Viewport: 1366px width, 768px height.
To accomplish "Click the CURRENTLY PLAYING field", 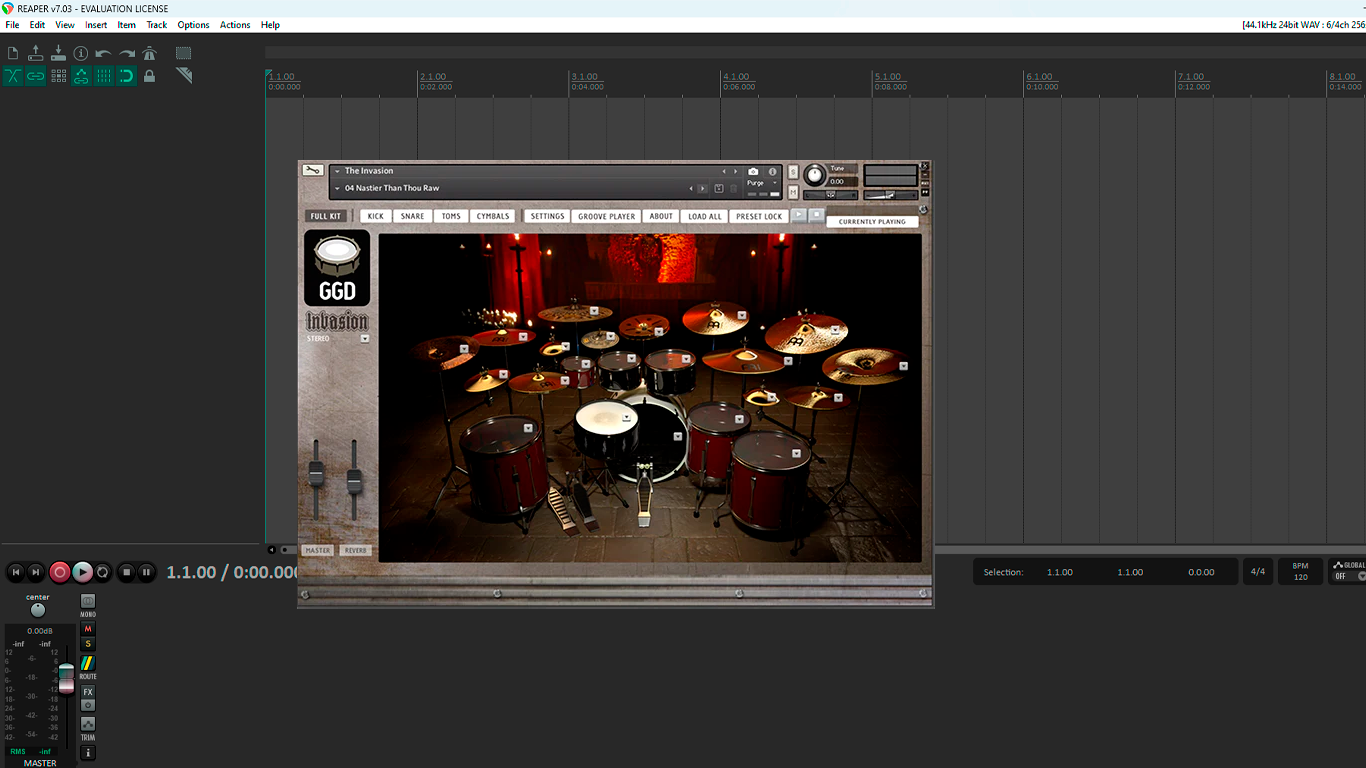I will point(873,222).
